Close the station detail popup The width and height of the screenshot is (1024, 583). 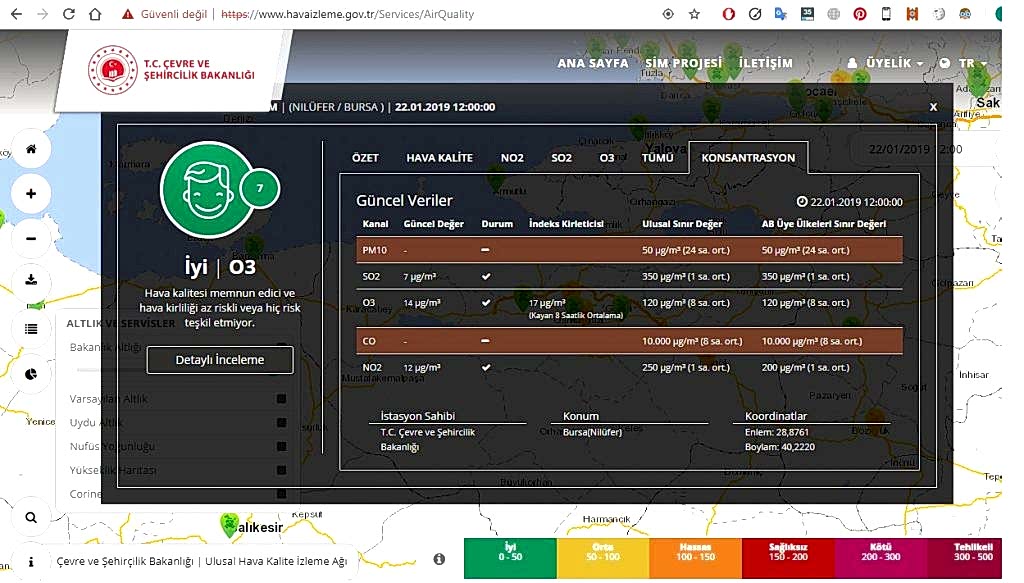click(933, 107)
